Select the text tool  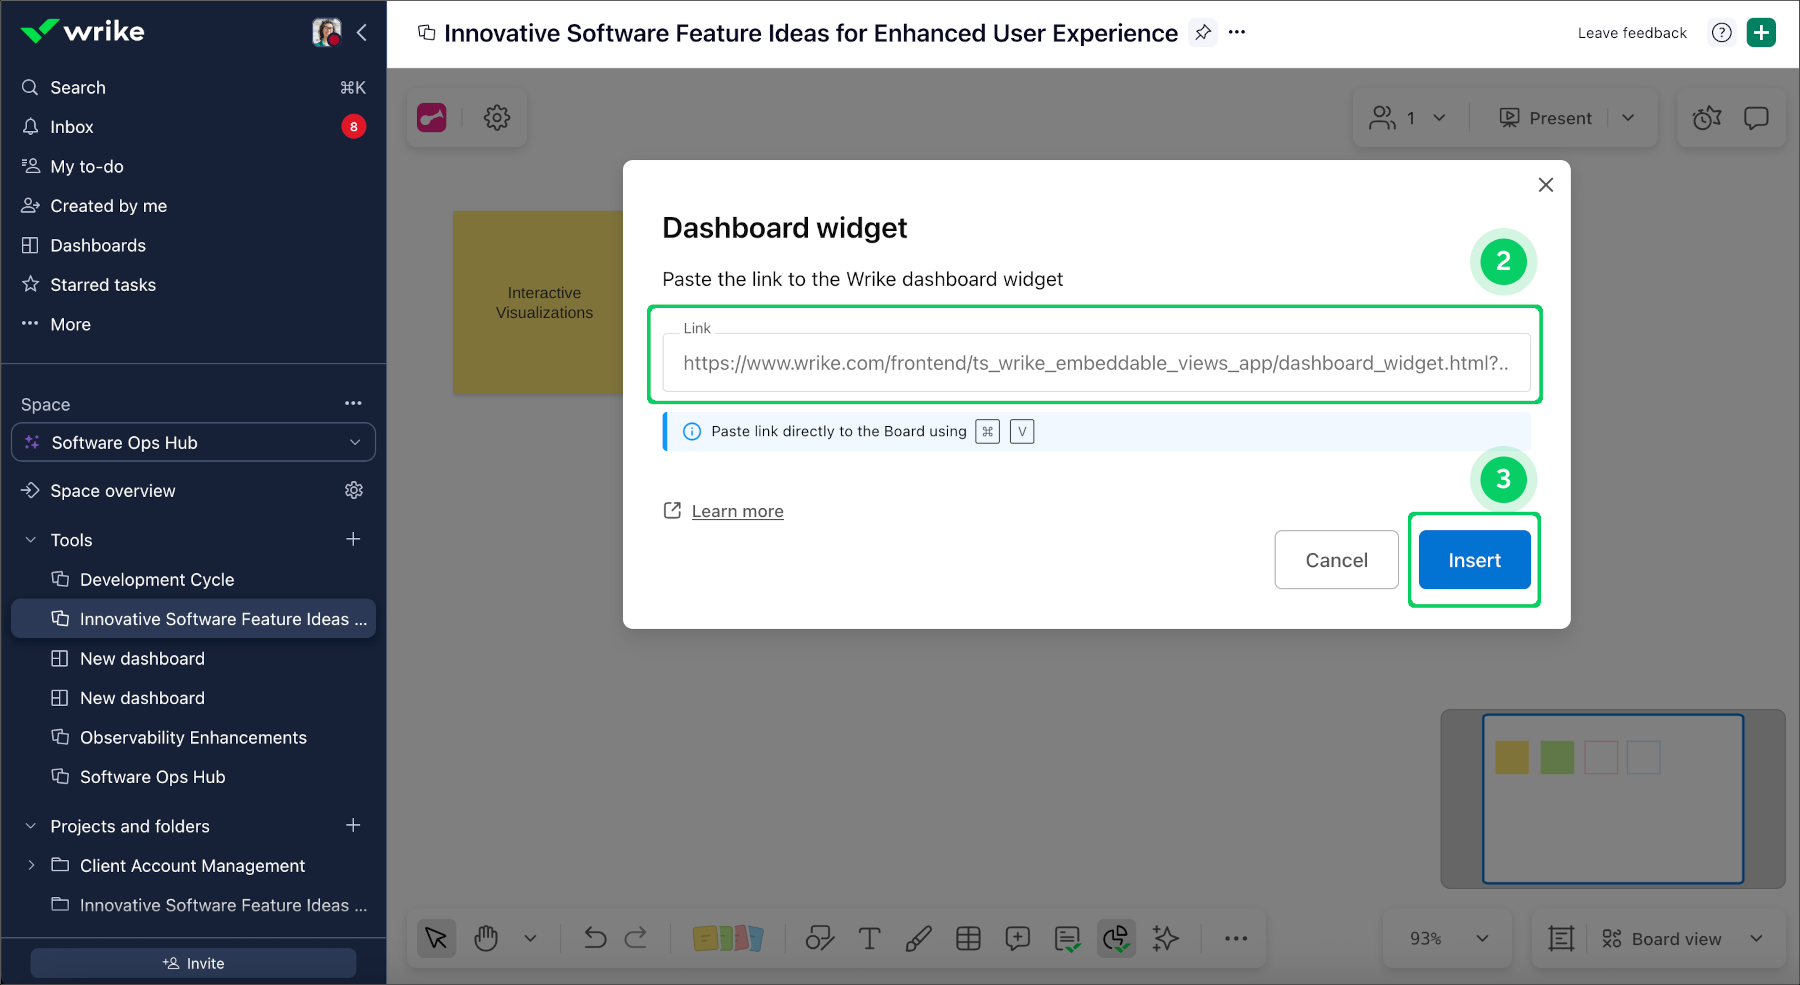[x=869, y=938]
